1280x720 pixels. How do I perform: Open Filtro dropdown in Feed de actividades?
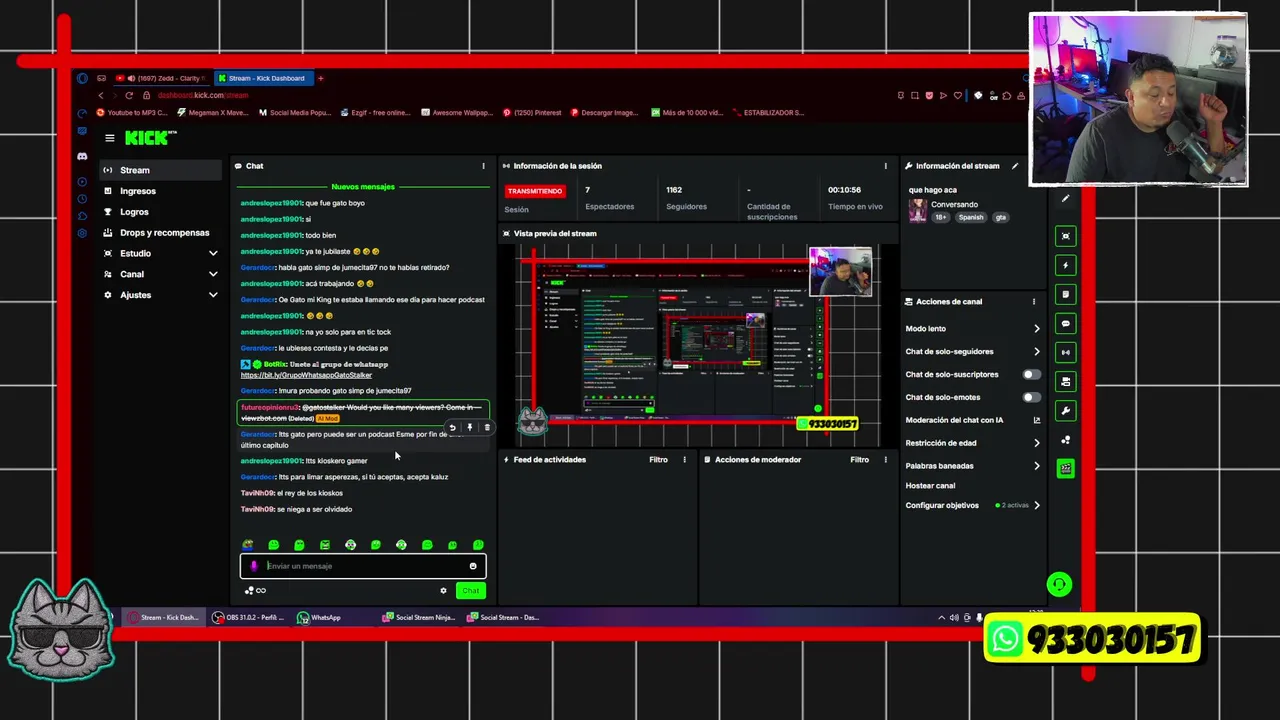click(658, 460)
